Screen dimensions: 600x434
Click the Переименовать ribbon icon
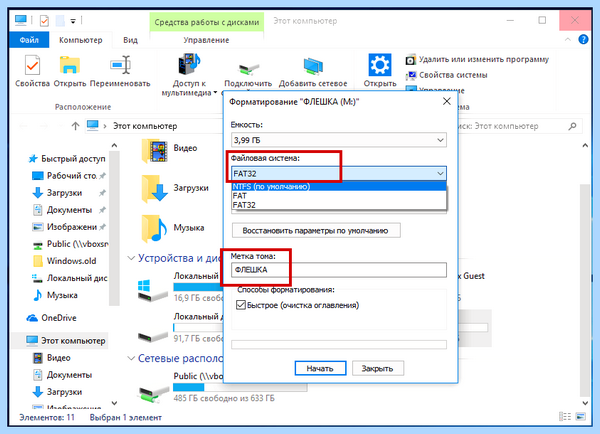pyautogui.click(x=120, y=65)
